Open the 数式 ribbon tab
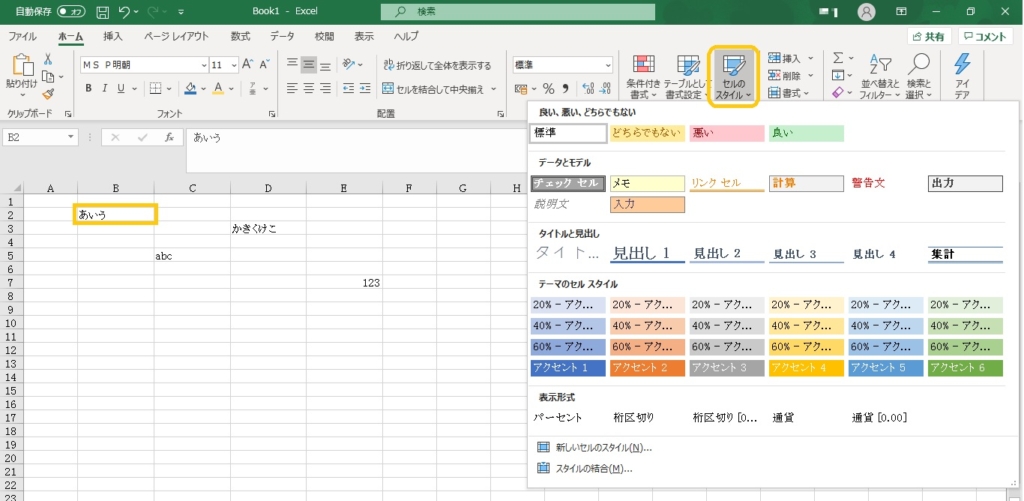Screen dimensions: 1024x501 point(240,36)
